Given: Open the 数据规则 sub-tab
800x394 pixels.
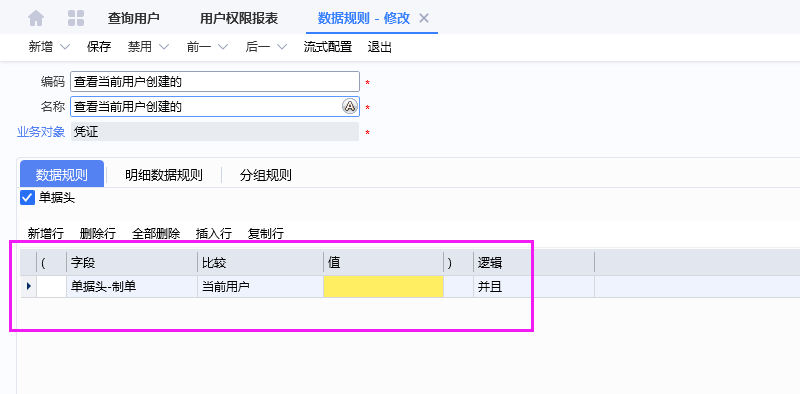Looking at the screenshot, I should [x=62, y=175].
